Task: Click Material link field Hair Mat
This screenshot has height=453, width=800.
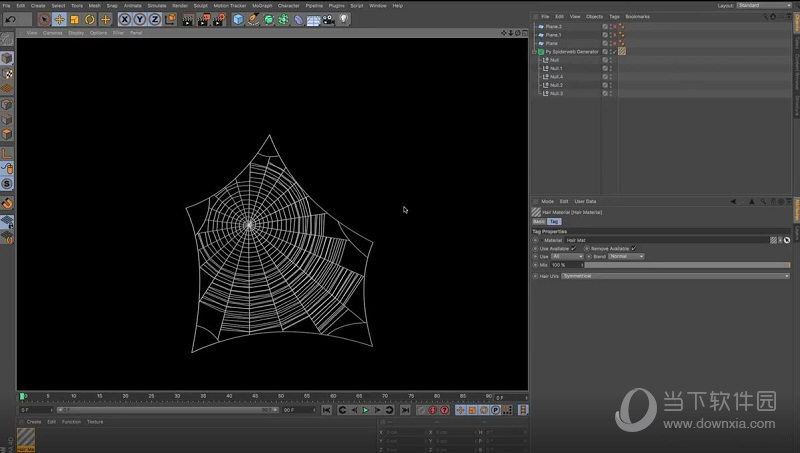Action: [x=666, y=240]
